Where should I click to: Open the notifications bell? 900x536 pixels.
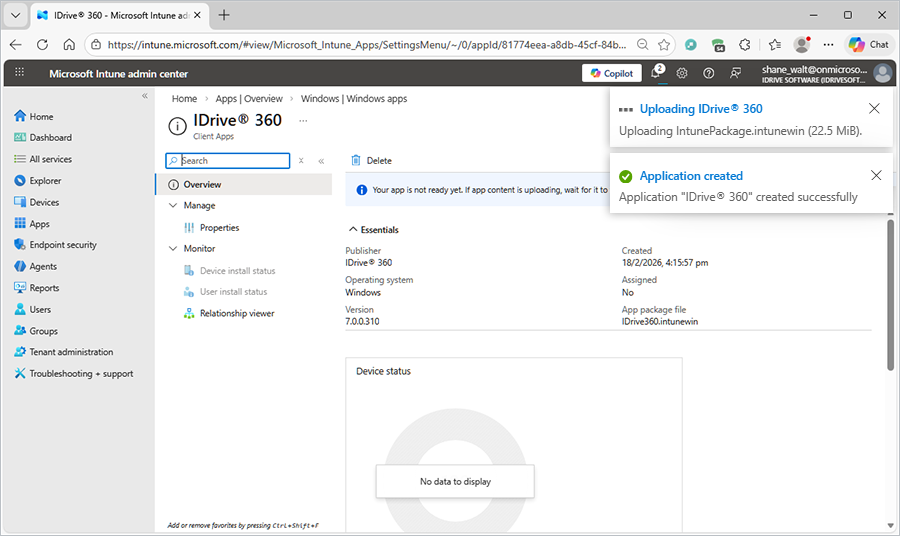(656, 73)
